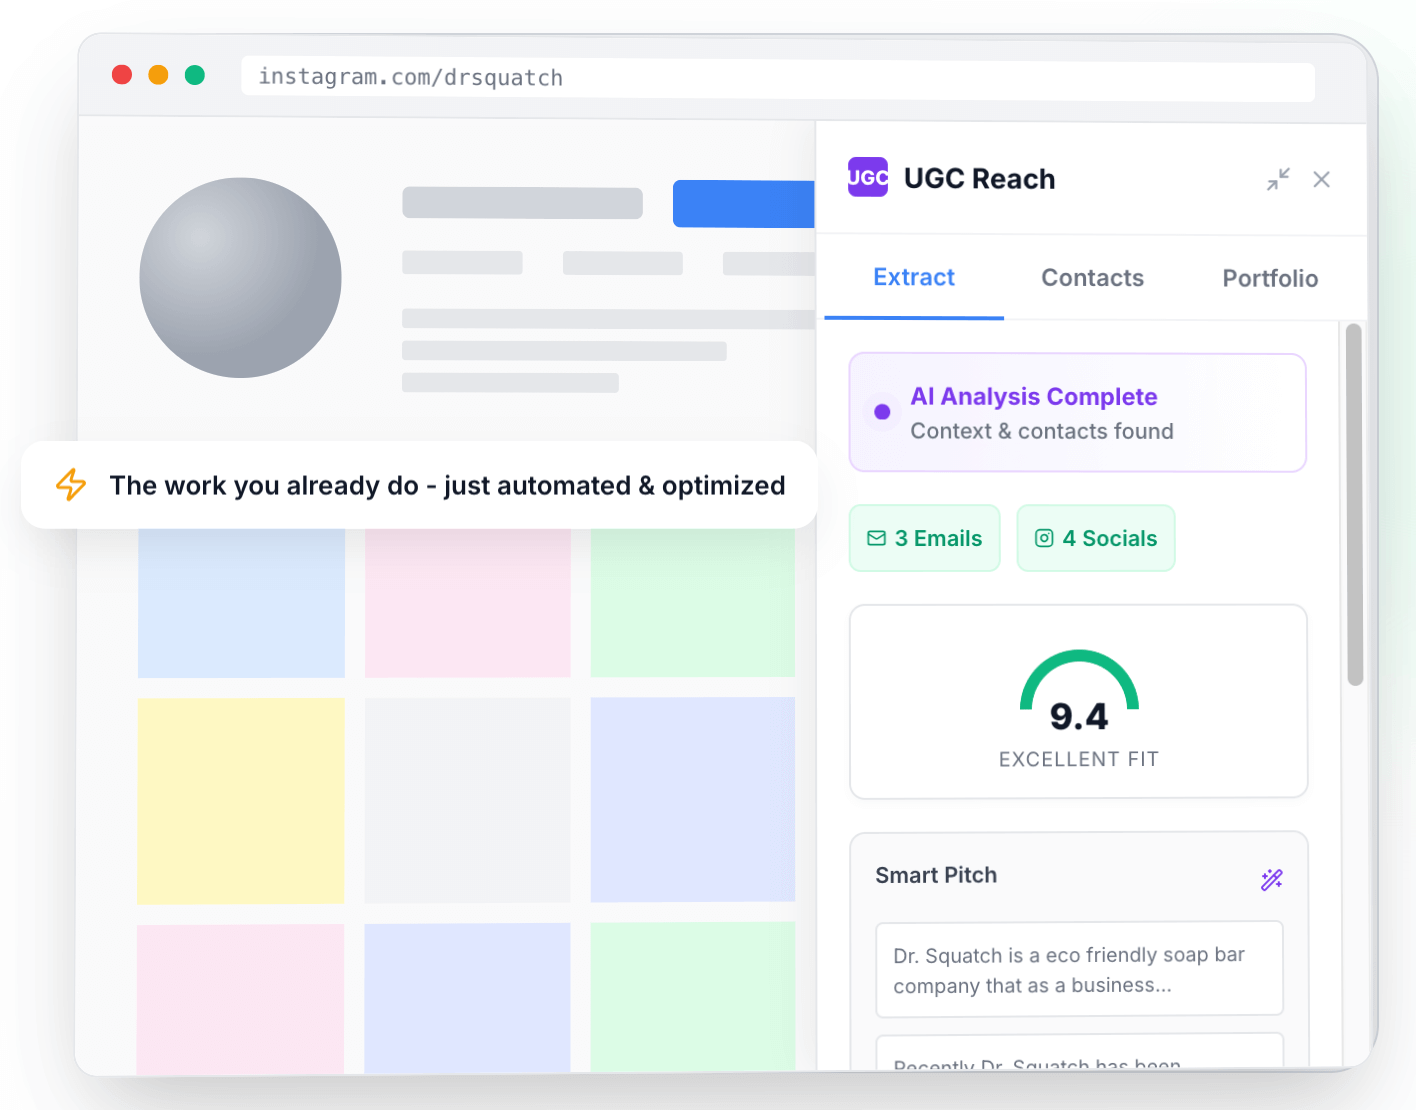Viewport: 1416px width, 1110px height.
Task: Click the browser address bar URL
Action: [x=410, y=78]
